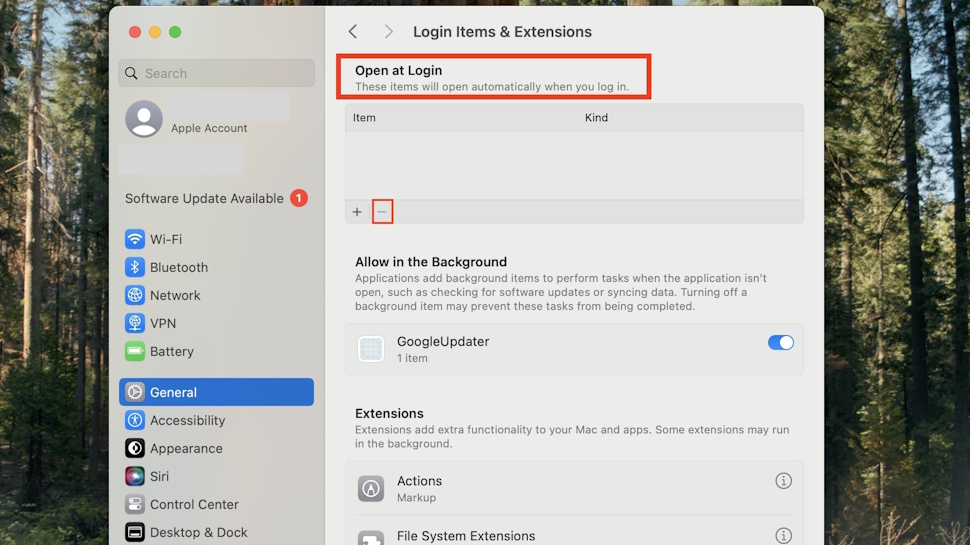Click the GoogleUpdater app icon
The width and height of the screenshot is (970, 545).
371,349
